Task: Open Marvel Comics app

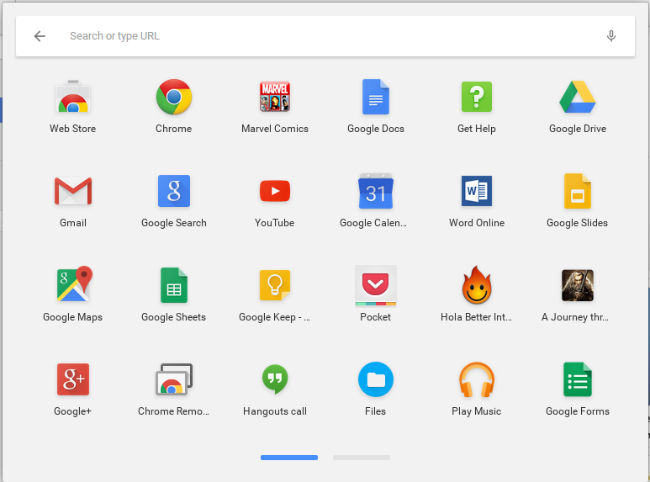Action: coord(274,97)
